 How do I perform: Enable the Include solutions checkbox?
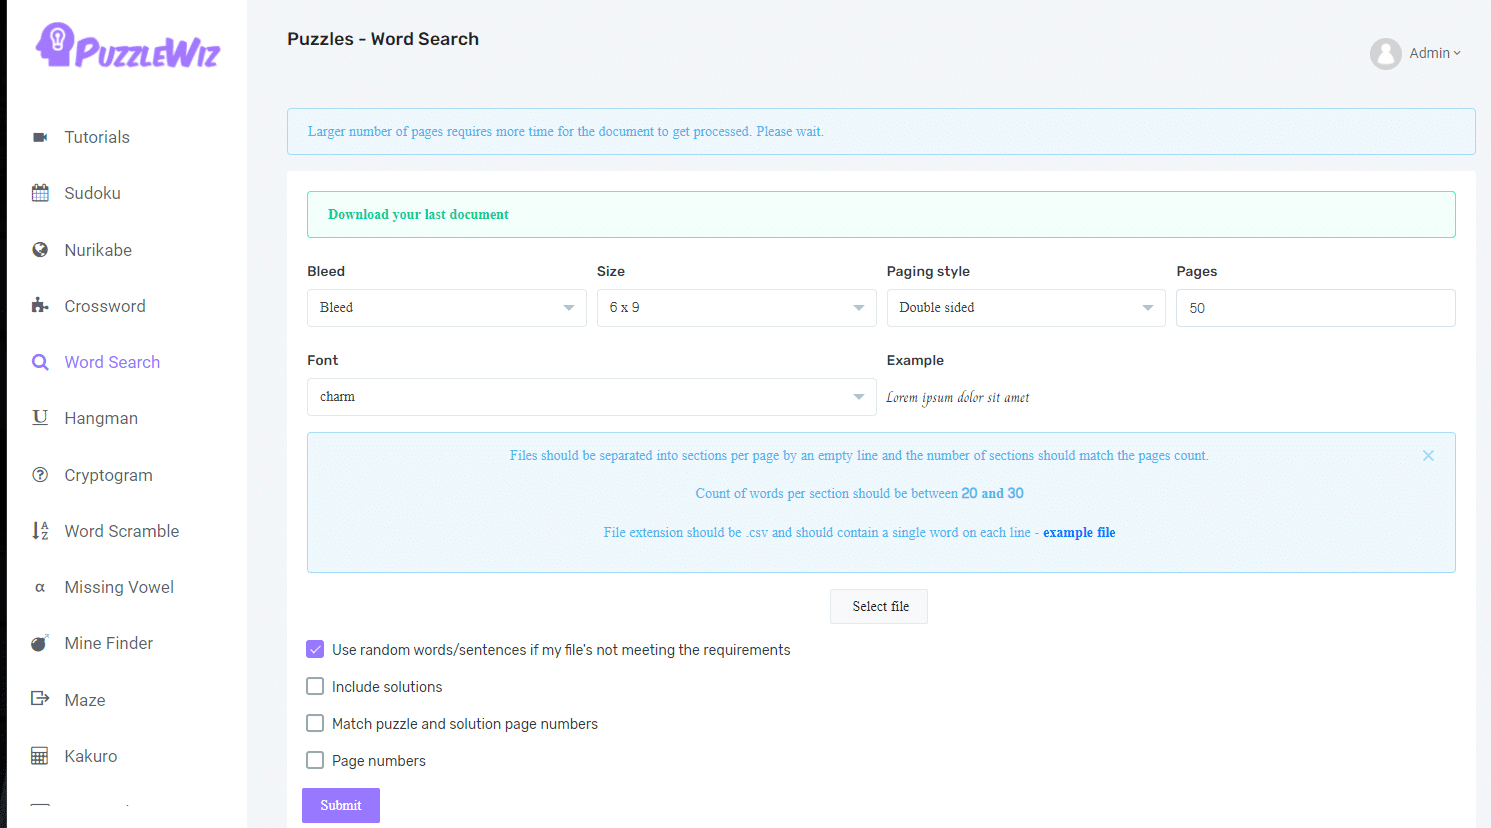315,686
